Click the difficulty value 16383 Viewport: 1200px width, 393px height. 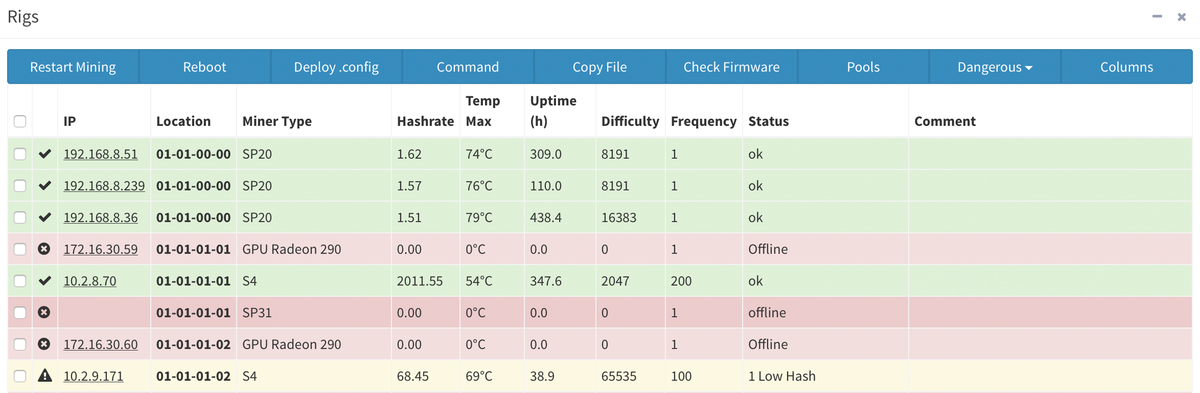click(619, 217)
